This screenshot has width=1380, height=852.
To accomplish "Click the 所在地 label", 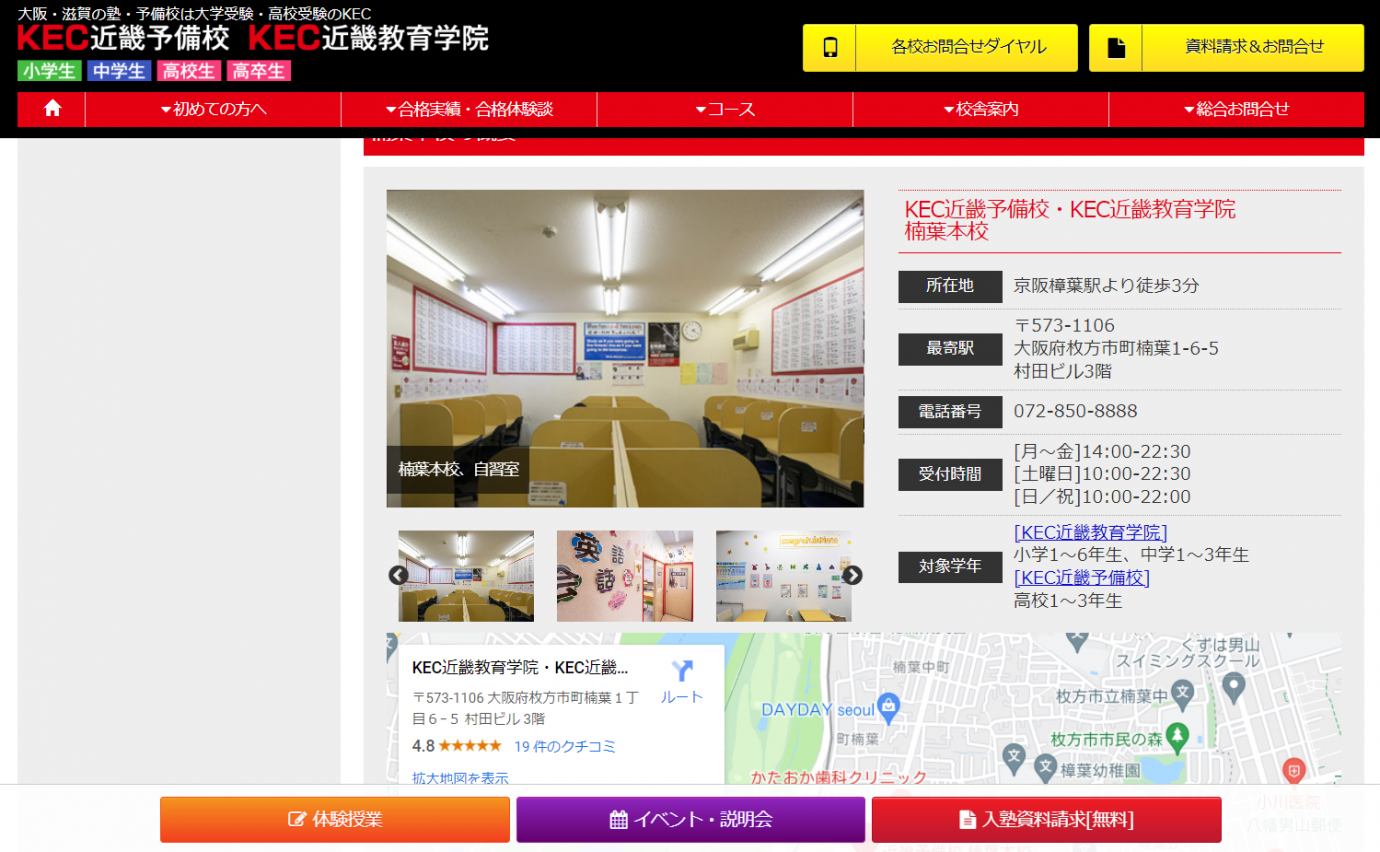I will click(x=950, y=286).
